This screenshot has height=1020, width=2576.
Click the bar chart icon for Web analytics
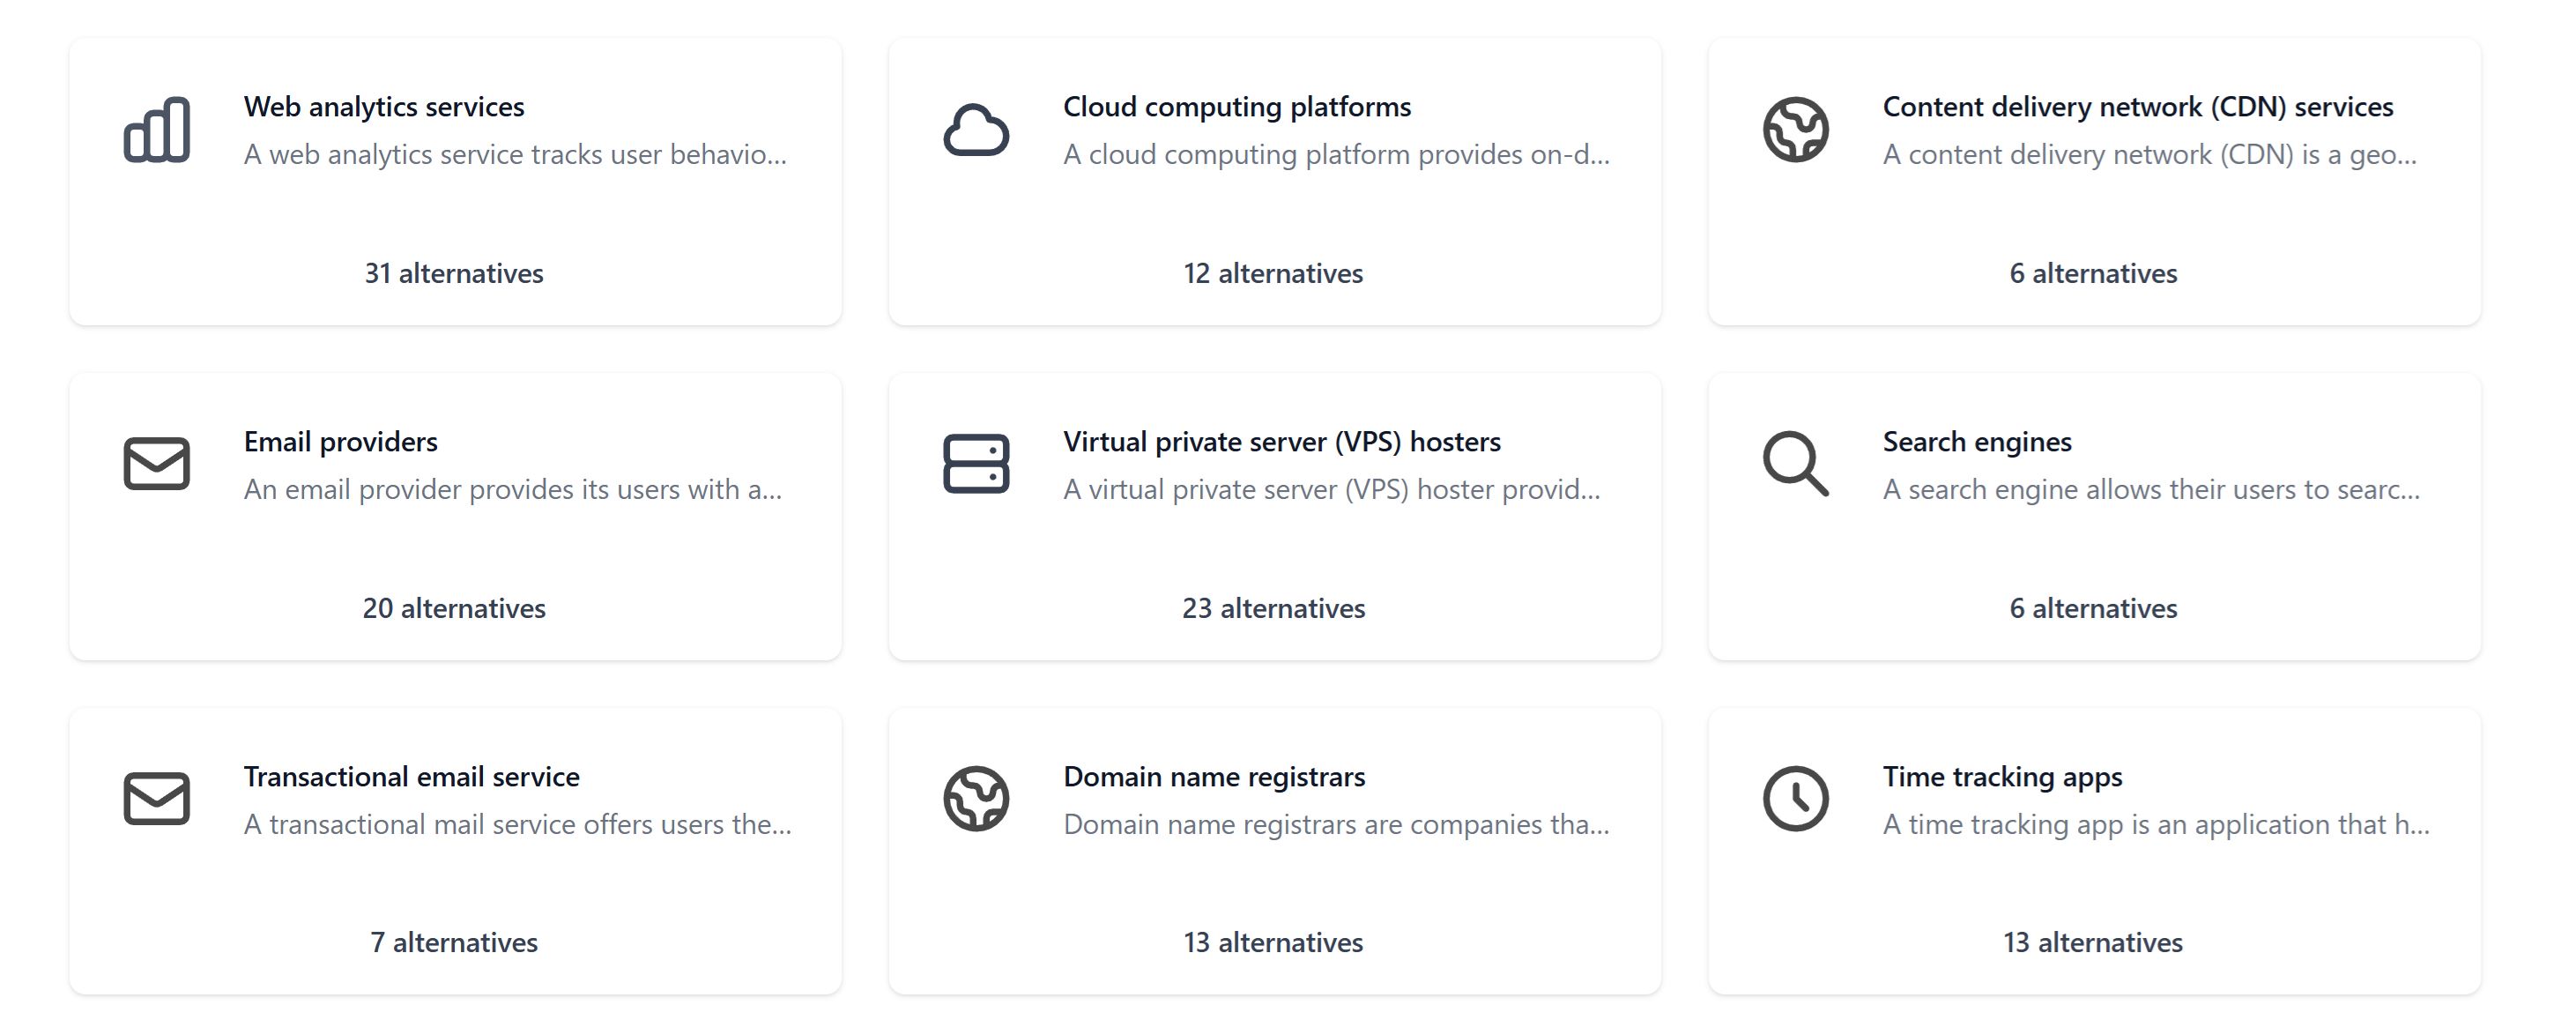[156, 130]
